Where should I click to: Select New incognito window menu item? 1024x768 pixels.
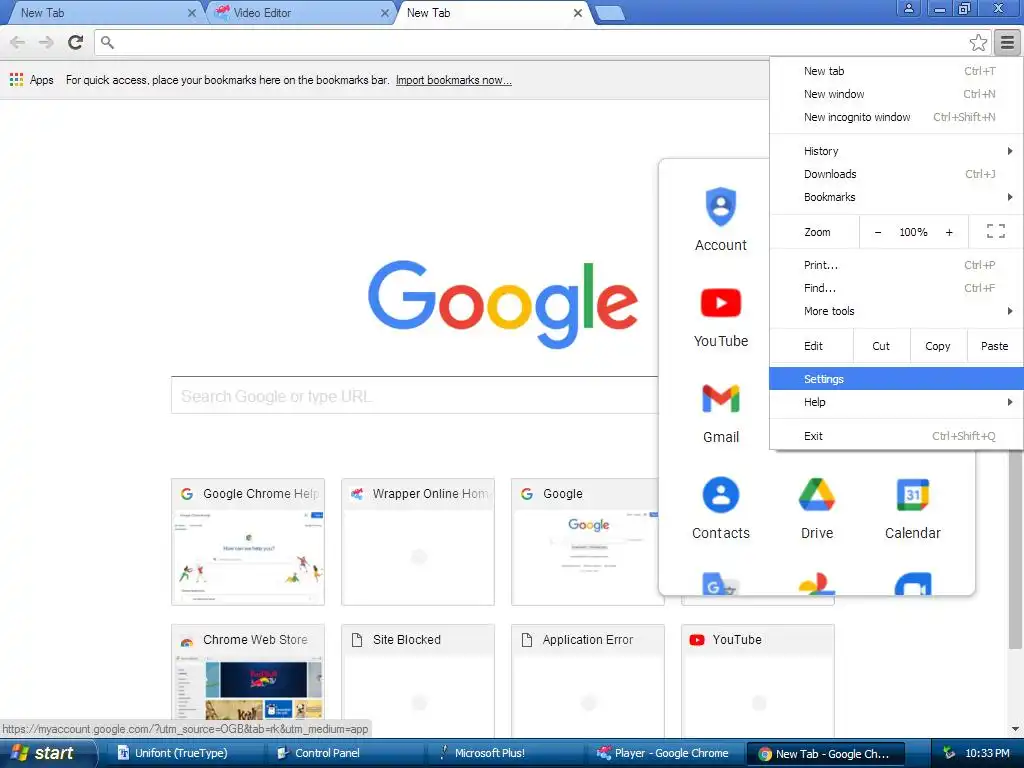(x=896, y=117)
